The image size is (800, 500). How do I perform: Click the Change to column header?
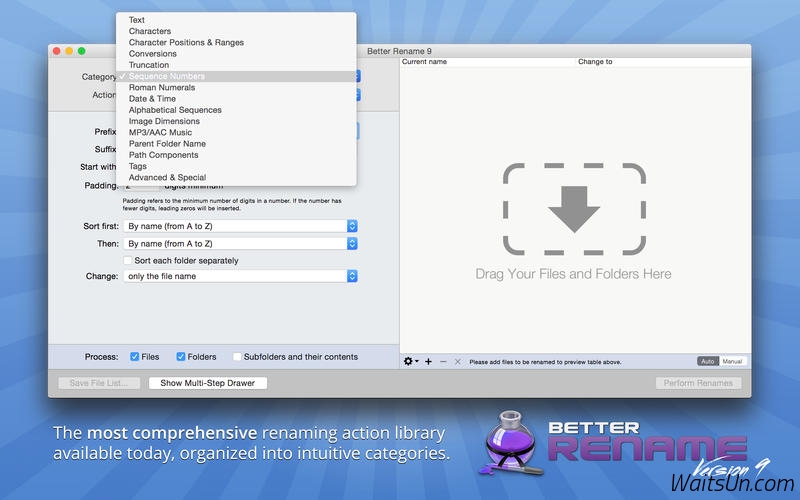point(663,62)
